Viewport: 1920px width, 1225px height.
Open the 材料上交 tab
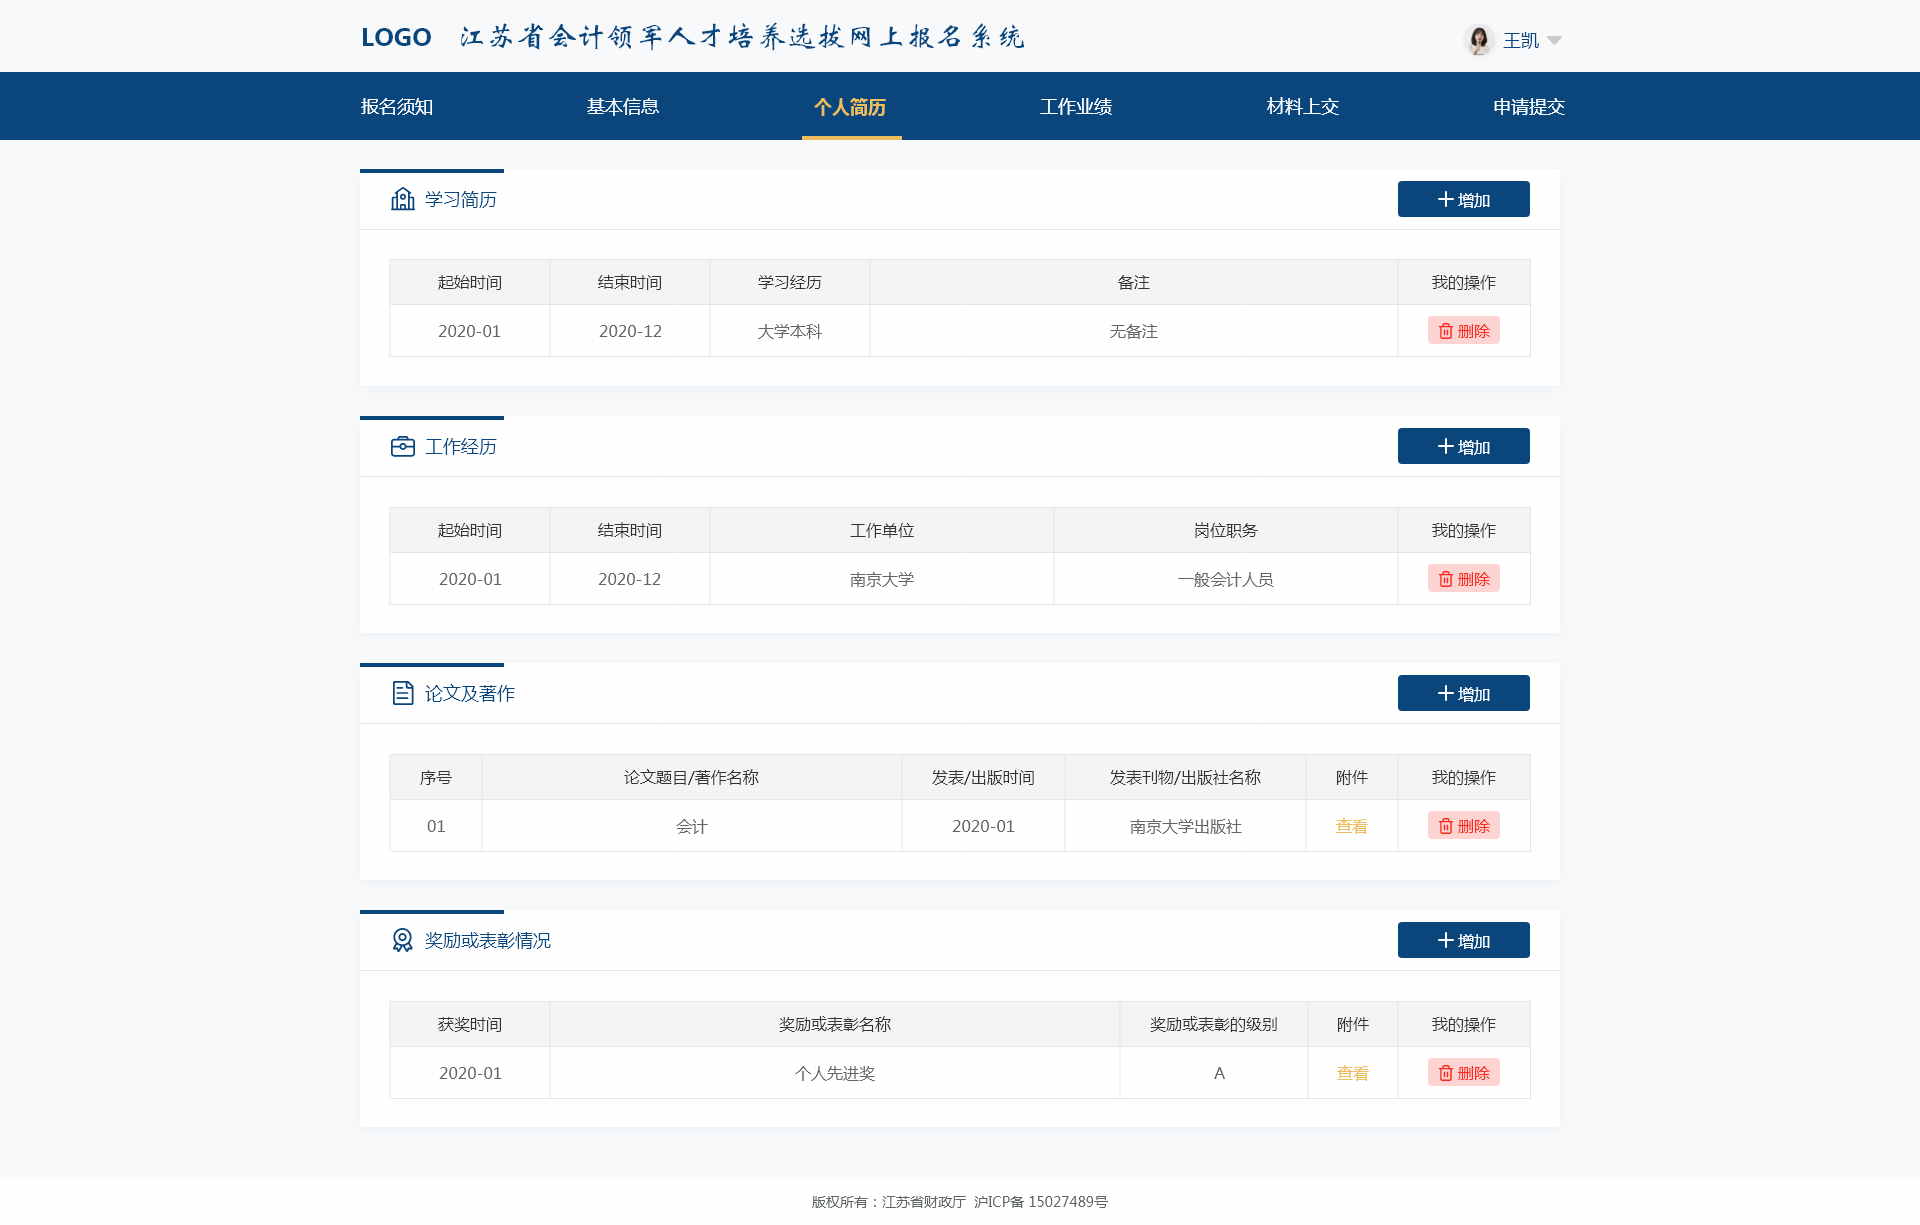tap(1302, 107)
